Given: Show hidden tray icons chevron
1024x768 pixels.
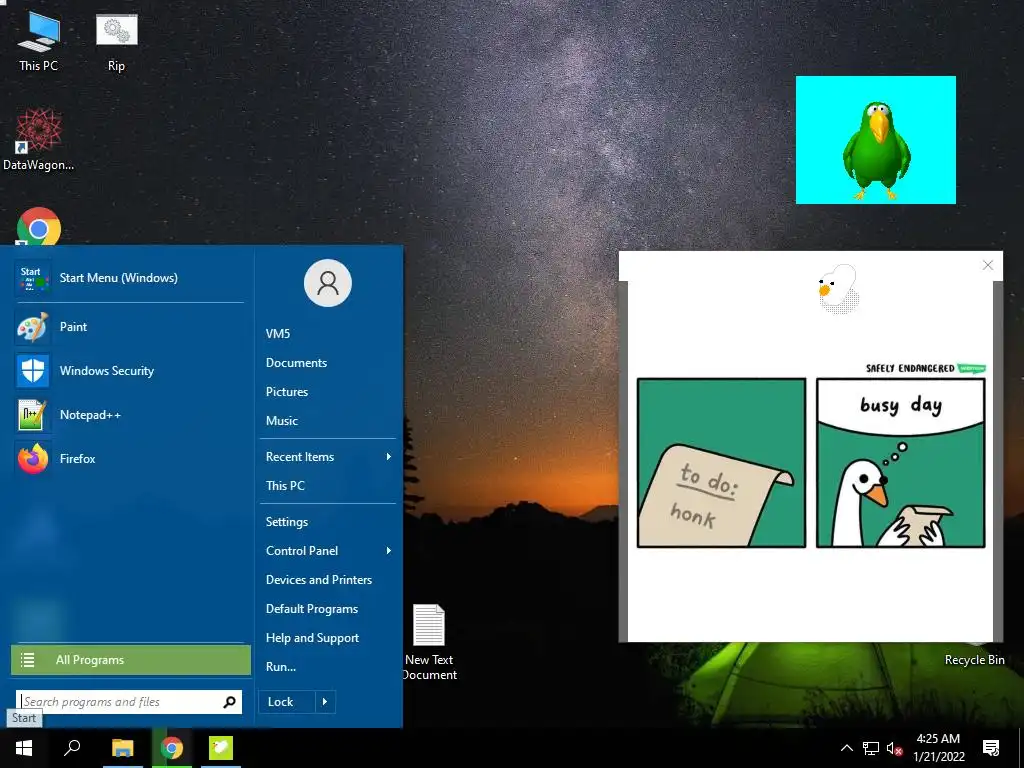Looking at the screenshot, I should click(x=846, y=748).
